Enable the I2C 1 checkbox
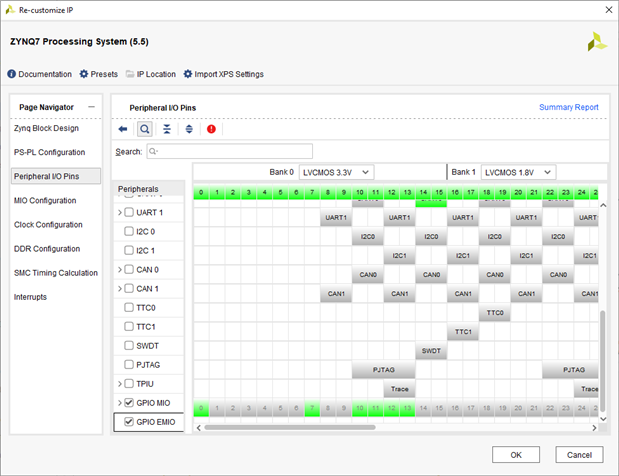Image resolution: width=619 pixels, height=476 pixels. click(x=129, y=250)
